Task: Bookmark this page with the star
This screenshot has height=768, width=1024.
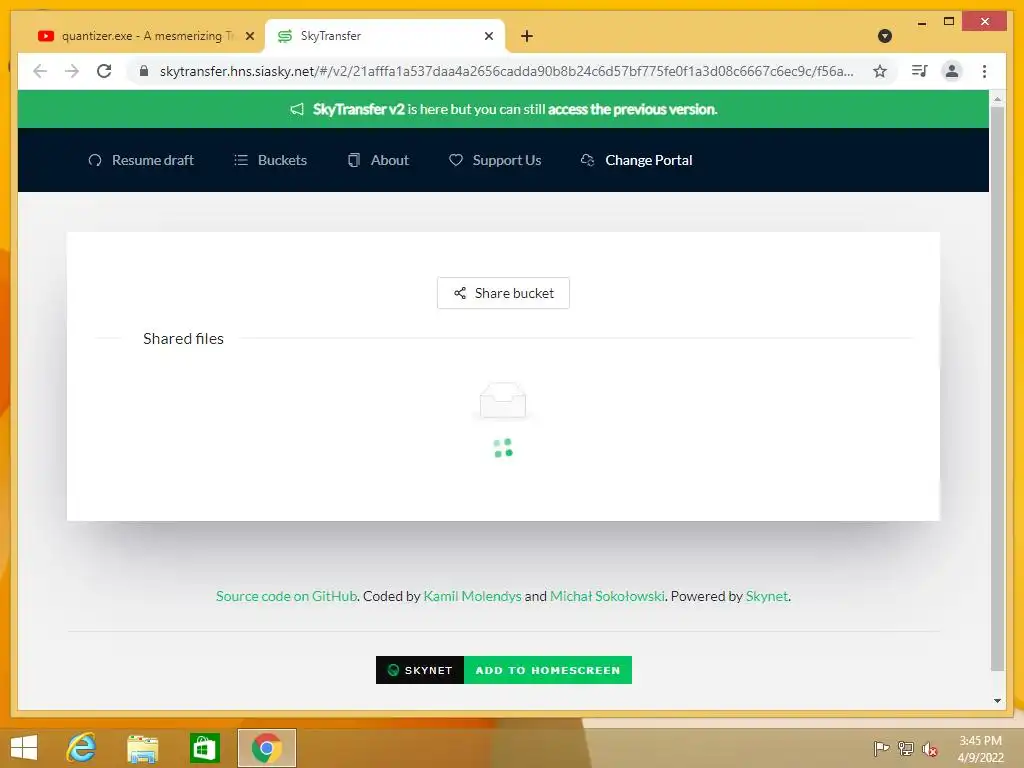Action: 880,71
